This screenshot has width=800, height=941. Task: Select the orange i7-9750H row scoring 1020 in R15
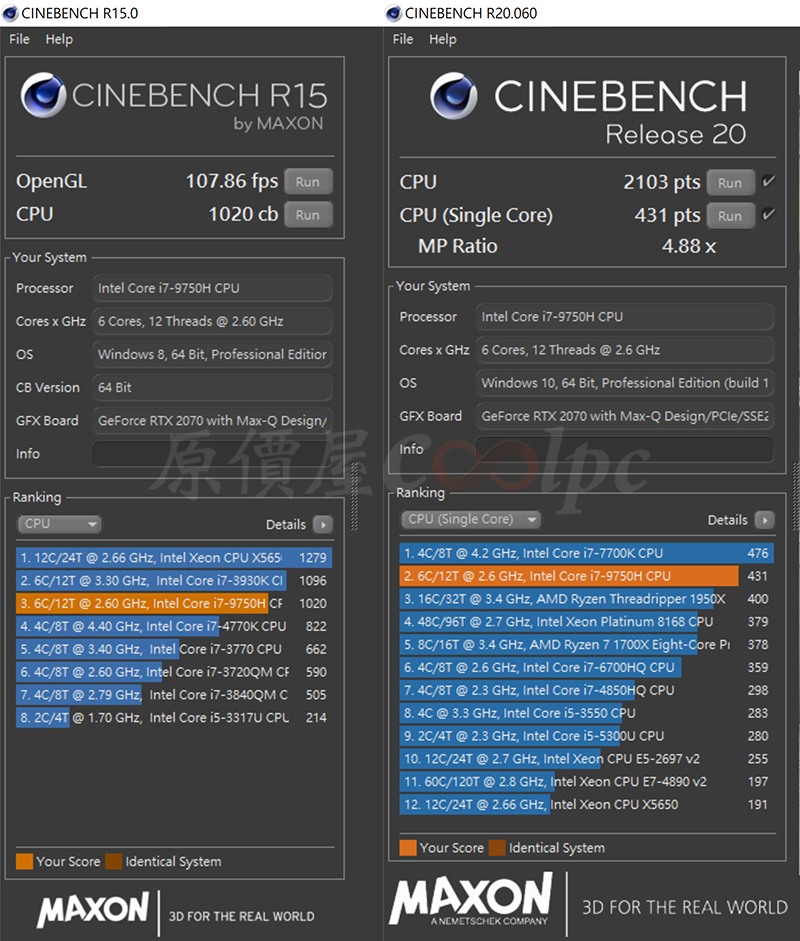[x=174, y=603]
